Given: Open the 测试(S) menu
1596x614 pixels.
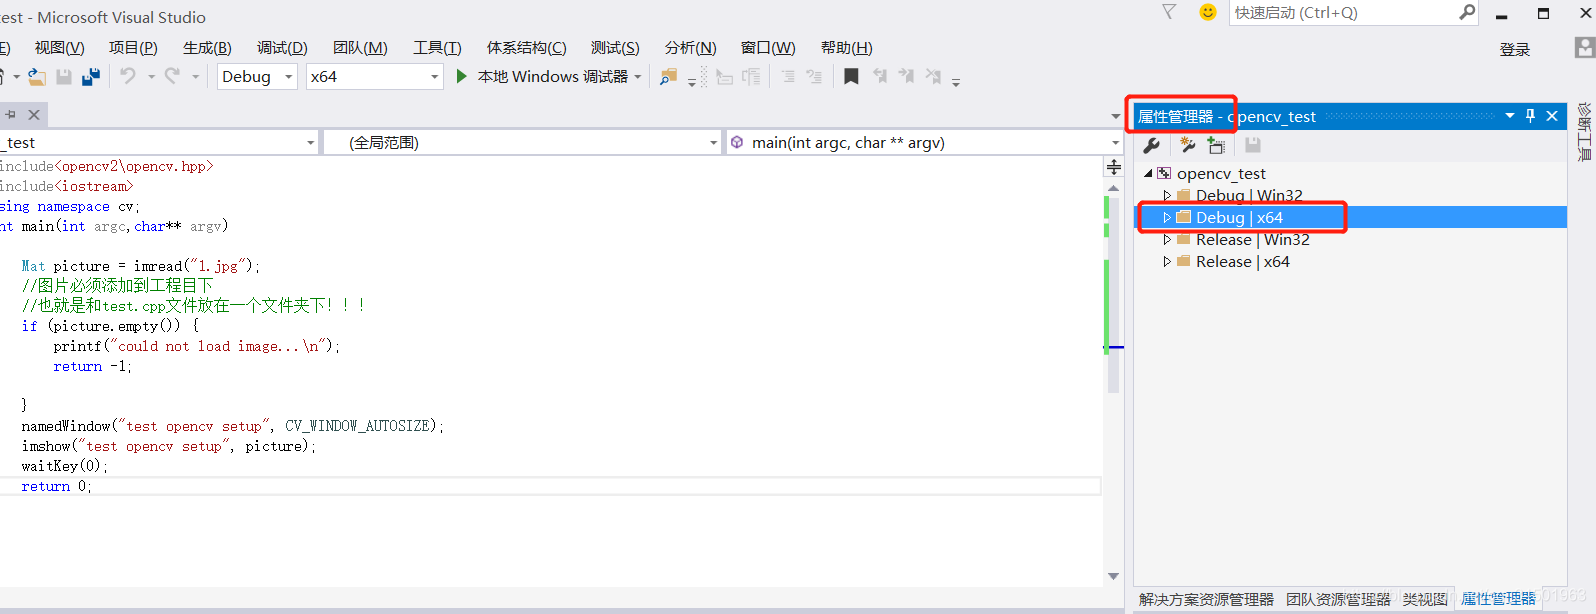Looking at the screenshot, I should point(615,48).
